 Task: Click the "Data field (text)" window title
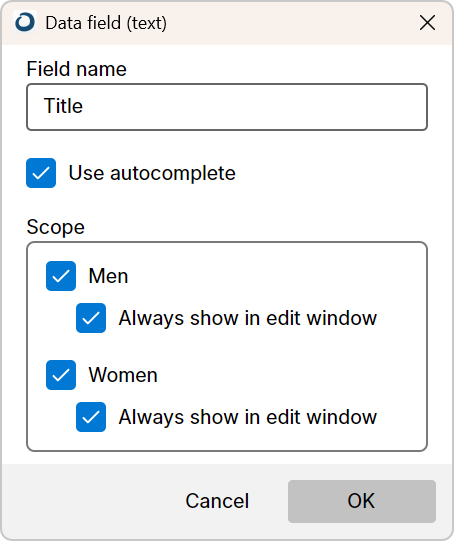pyautogui.click(x=106, y=23)
